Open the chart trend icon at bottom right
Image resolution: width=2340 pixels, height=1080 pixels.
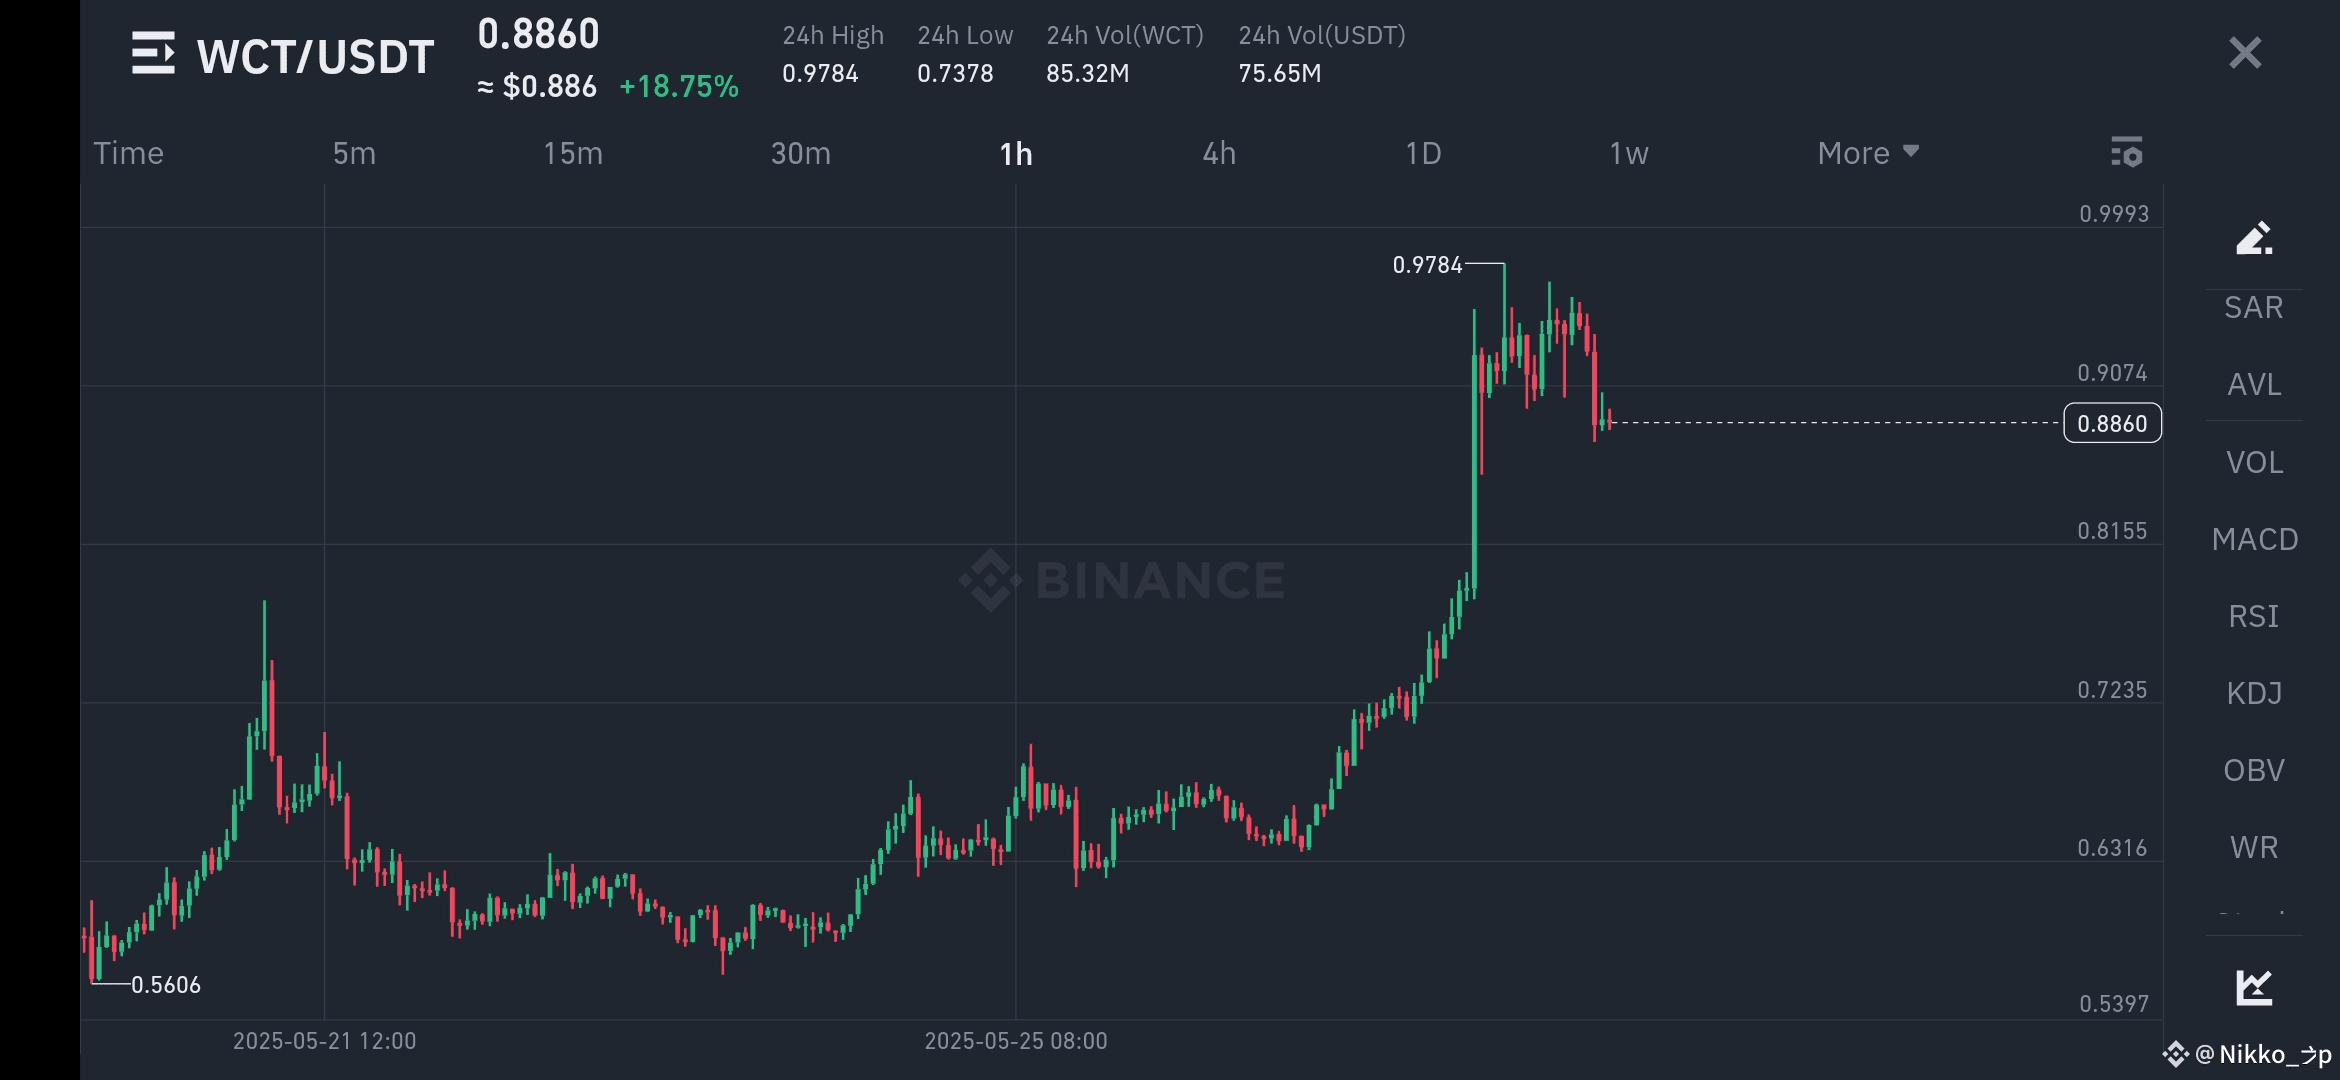pos(2254,987)
